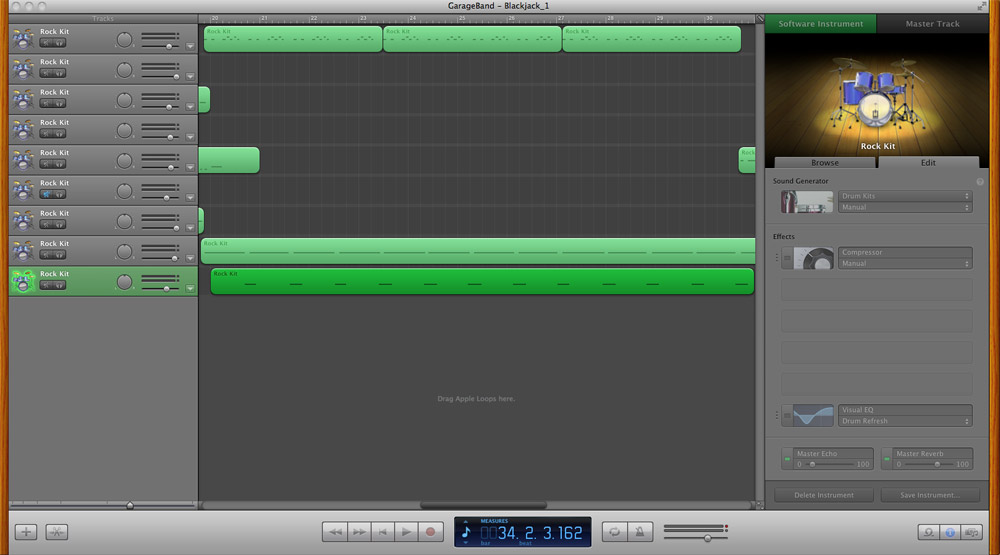Click the timeline zoom slider below the track list
This screenshot has height=555, width=1000.
pyautogui.click(x=130, y=505)
